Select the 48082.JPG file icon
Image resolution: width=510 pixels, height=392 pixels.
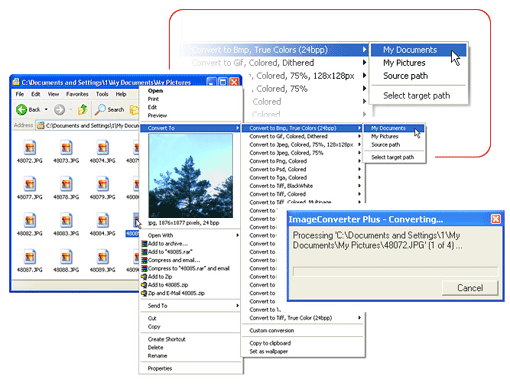pos(30,220)
